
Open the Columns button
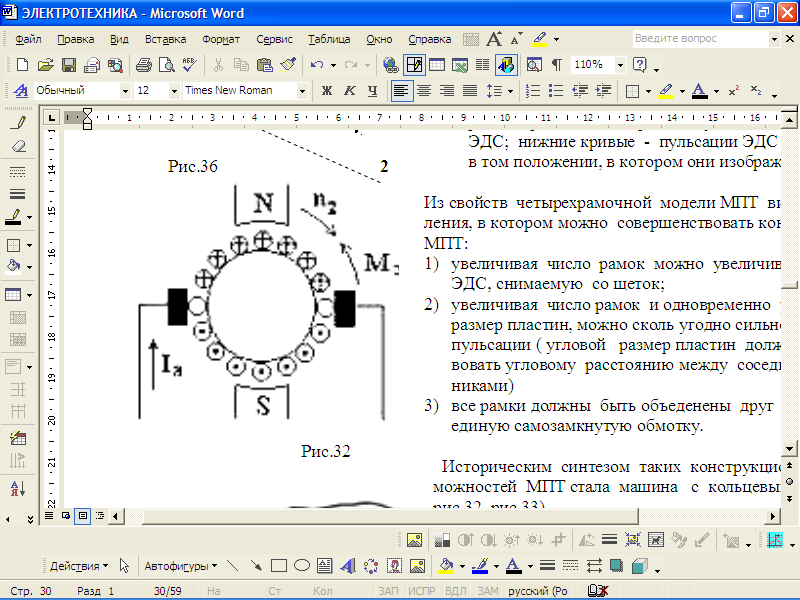coord(482,65)
